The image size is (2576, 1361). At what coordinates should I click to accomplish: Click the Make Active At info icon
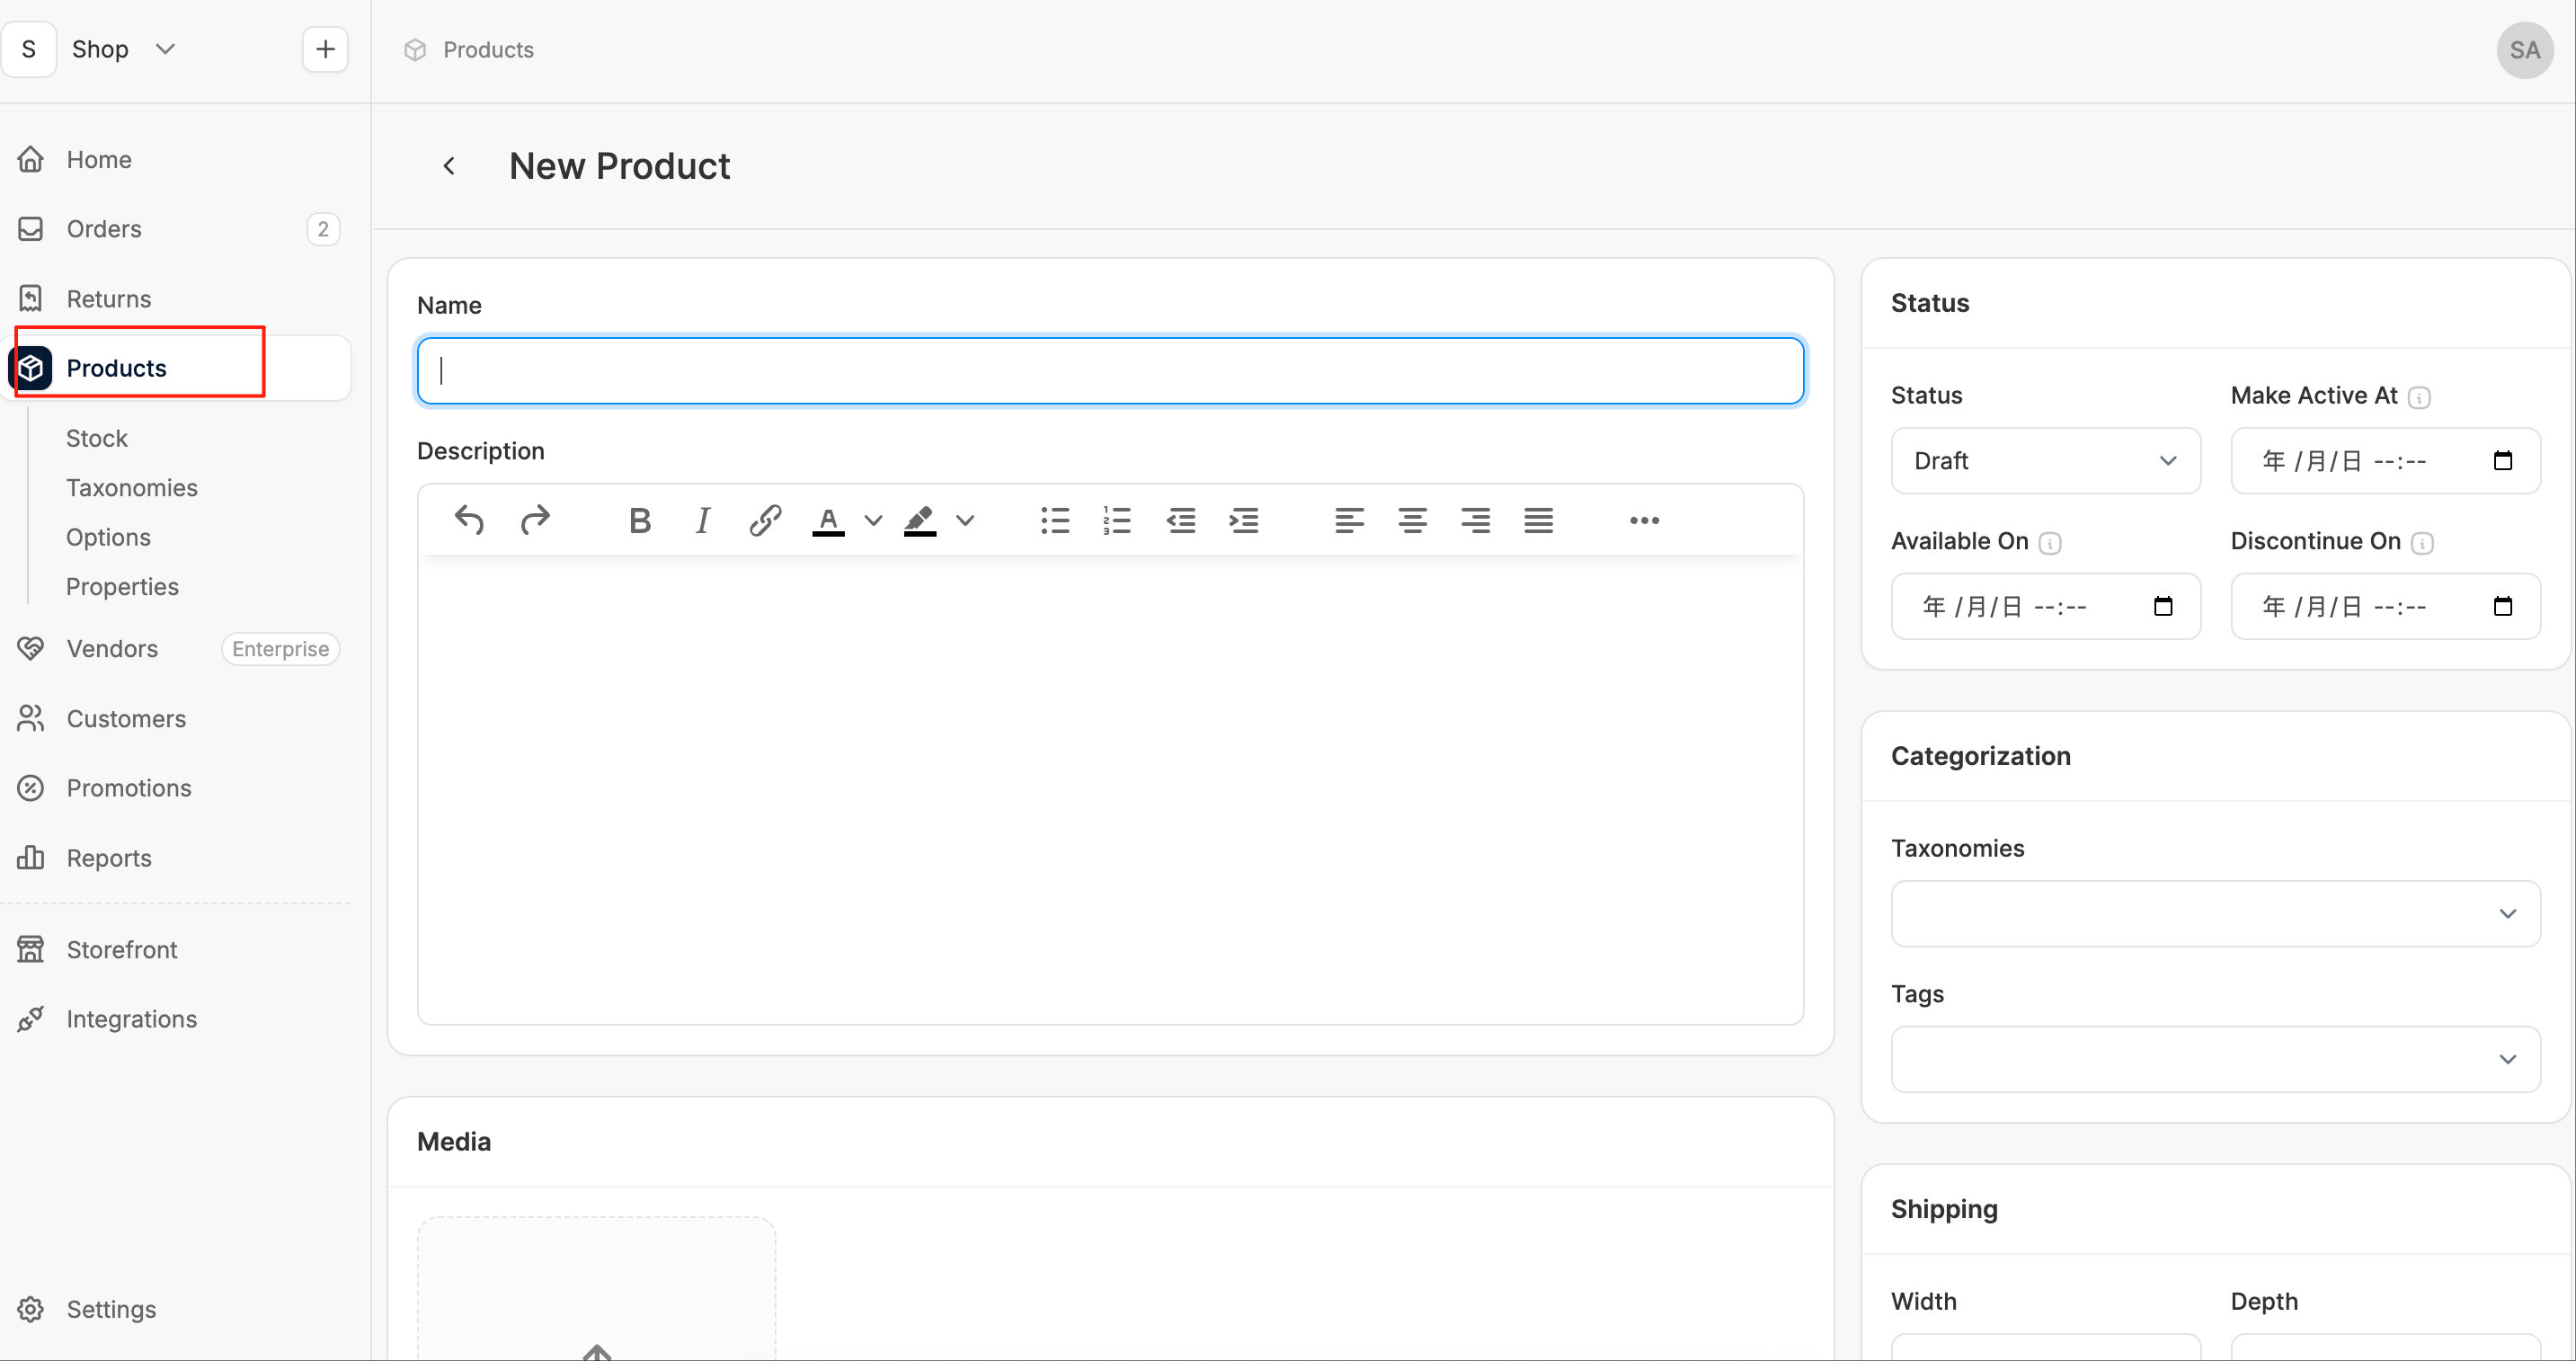pos(2419,398)
